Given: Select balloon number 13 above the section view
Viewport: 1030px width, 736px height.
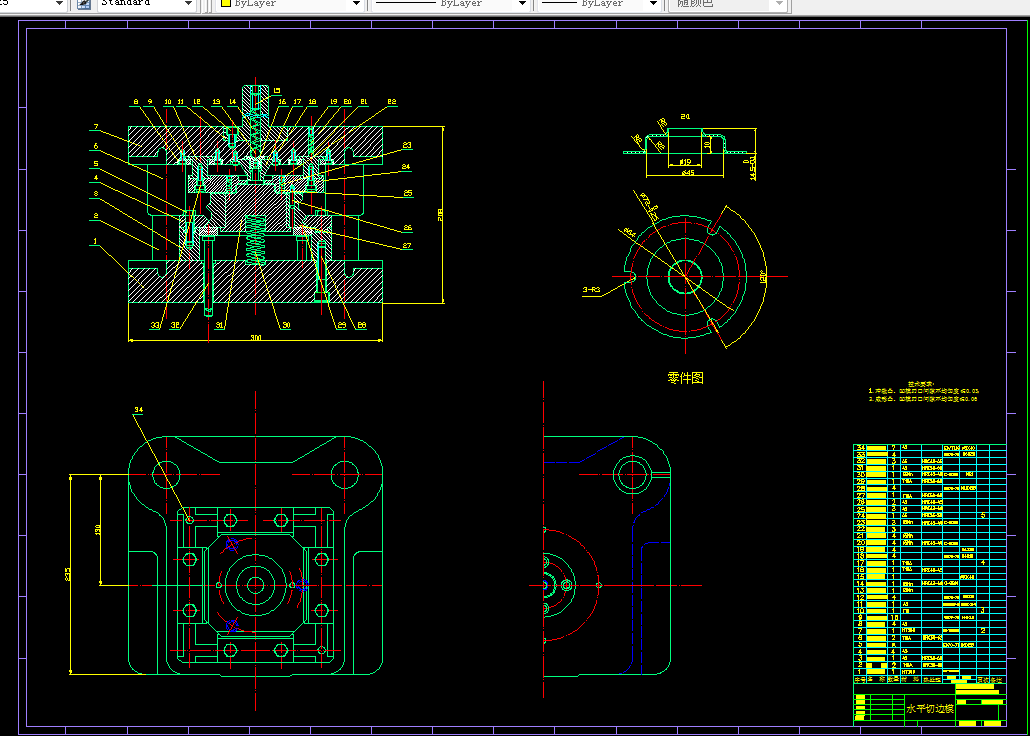Looking at the screenshot, I should click(x=217, y=102).
